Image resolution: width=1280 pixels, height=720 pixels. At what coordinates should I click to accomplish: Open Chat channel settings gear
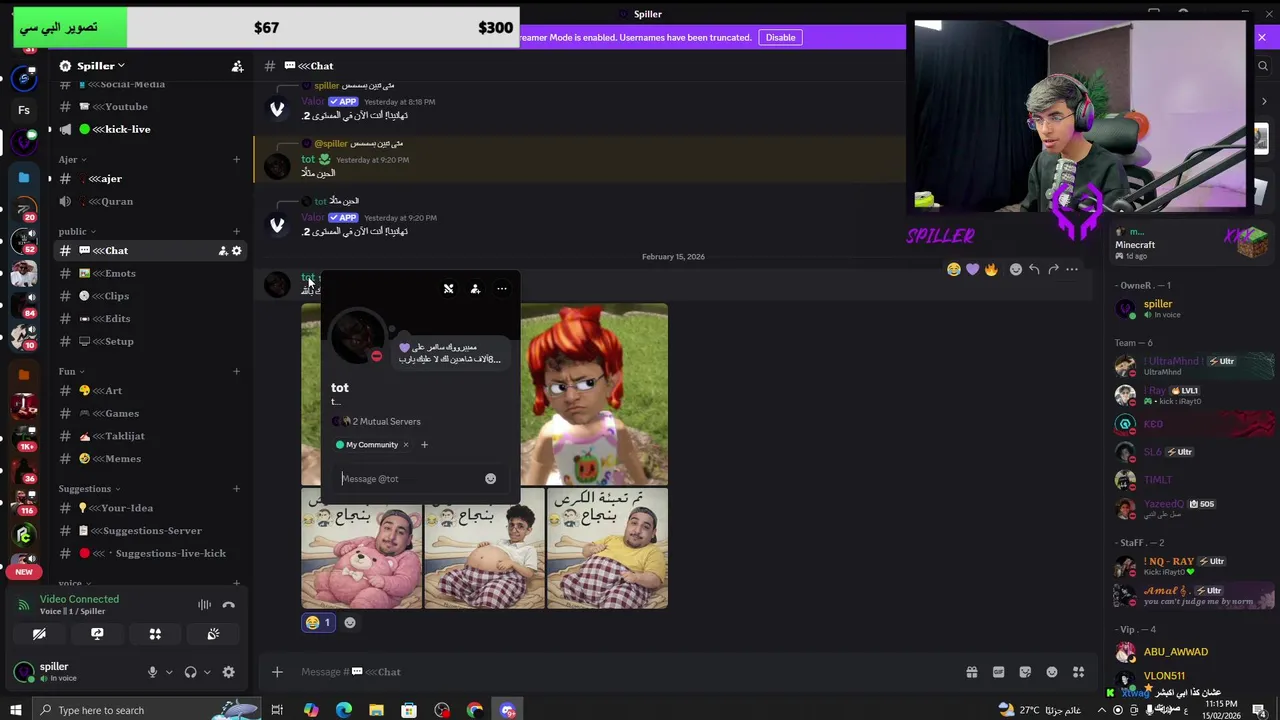tap(237, 251)
